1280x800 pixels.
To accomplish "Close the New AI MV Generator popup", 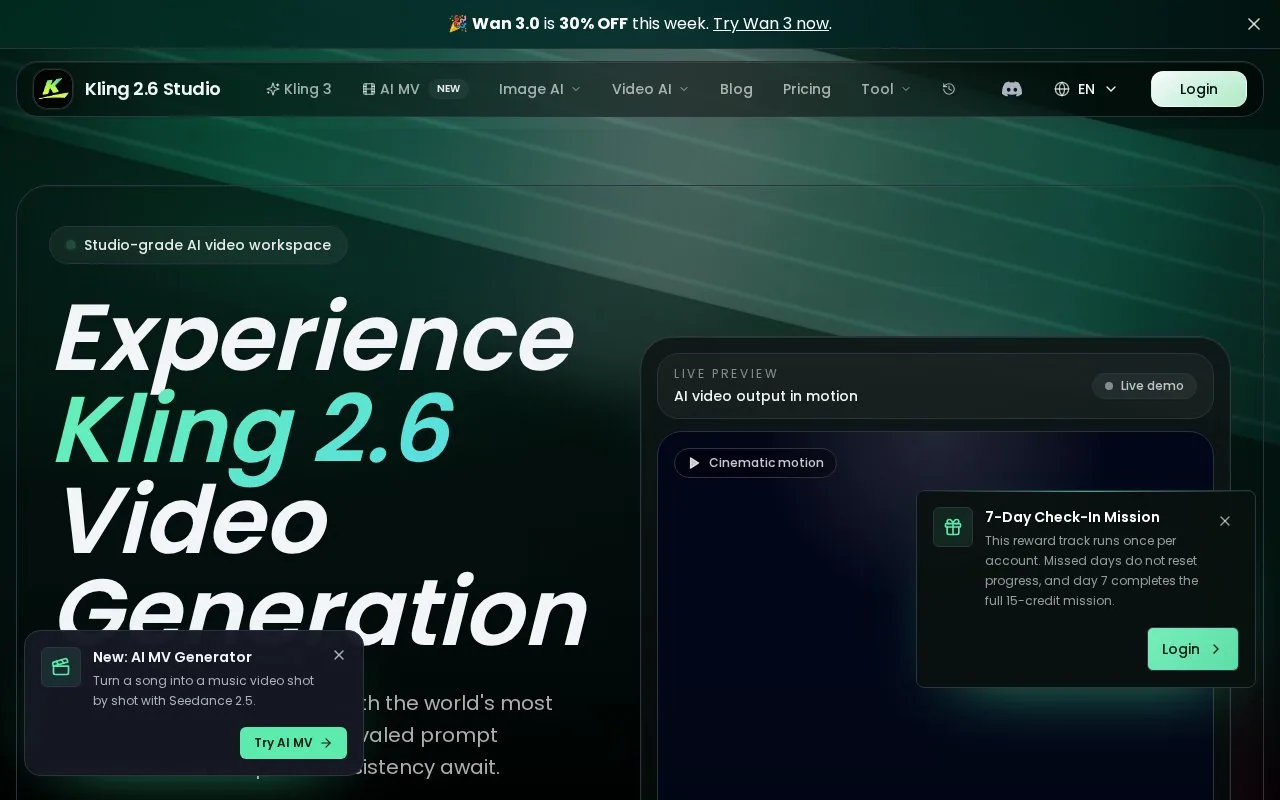I will pos(339,655).
